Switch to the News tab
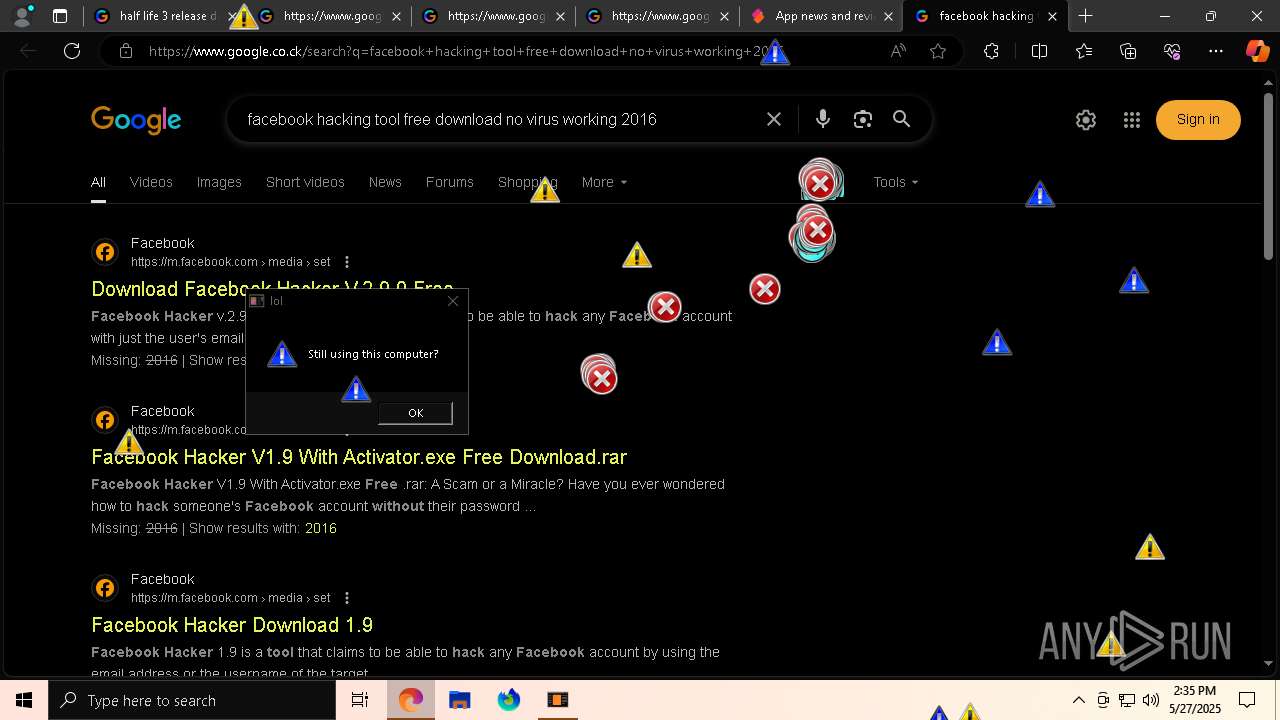The image size is (1280, 720). tap(385, 182)
